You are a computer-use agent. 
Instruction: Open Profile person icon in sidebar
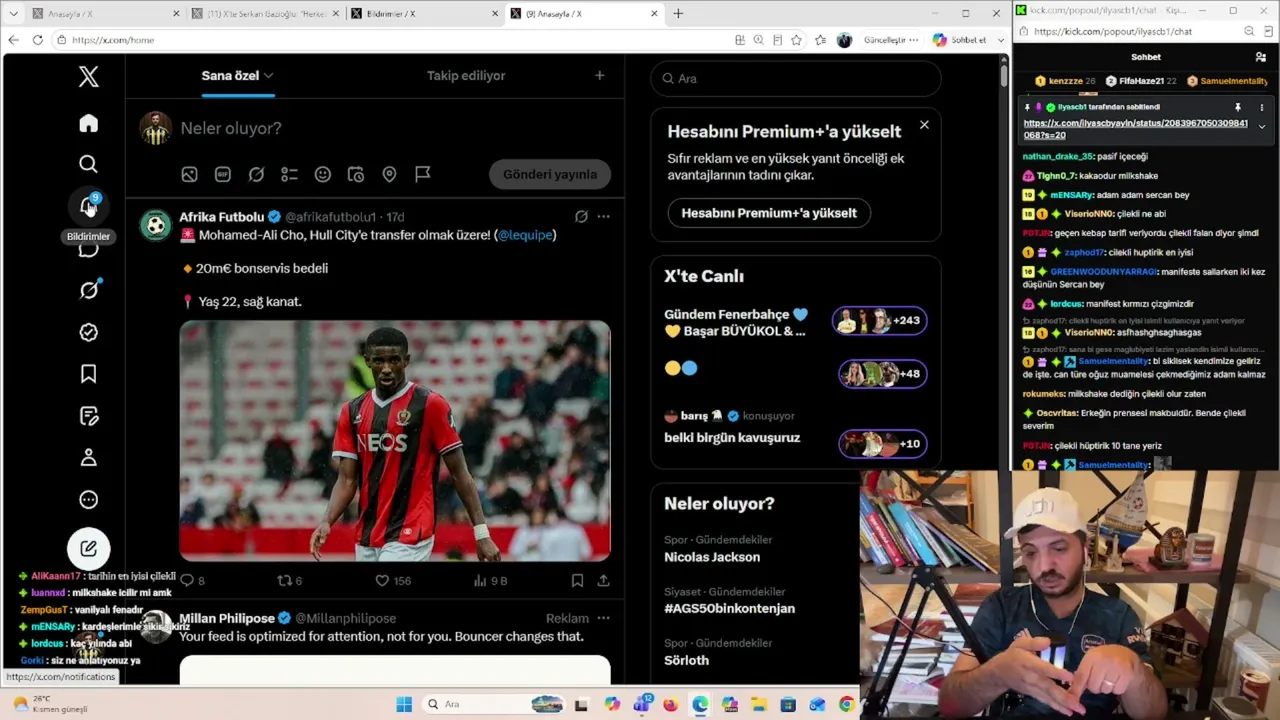coord(88,457)
